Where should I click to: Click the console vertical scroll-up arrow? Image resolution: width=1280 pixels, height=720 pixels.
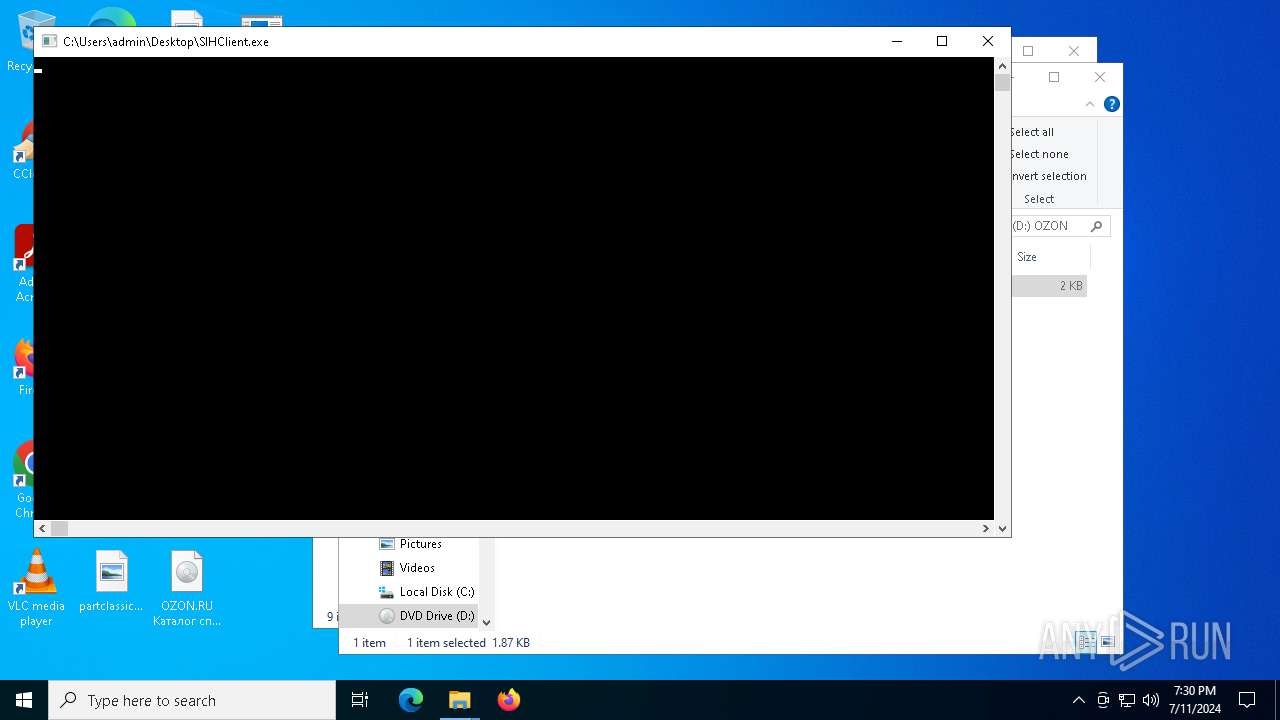click(1002, 65)
